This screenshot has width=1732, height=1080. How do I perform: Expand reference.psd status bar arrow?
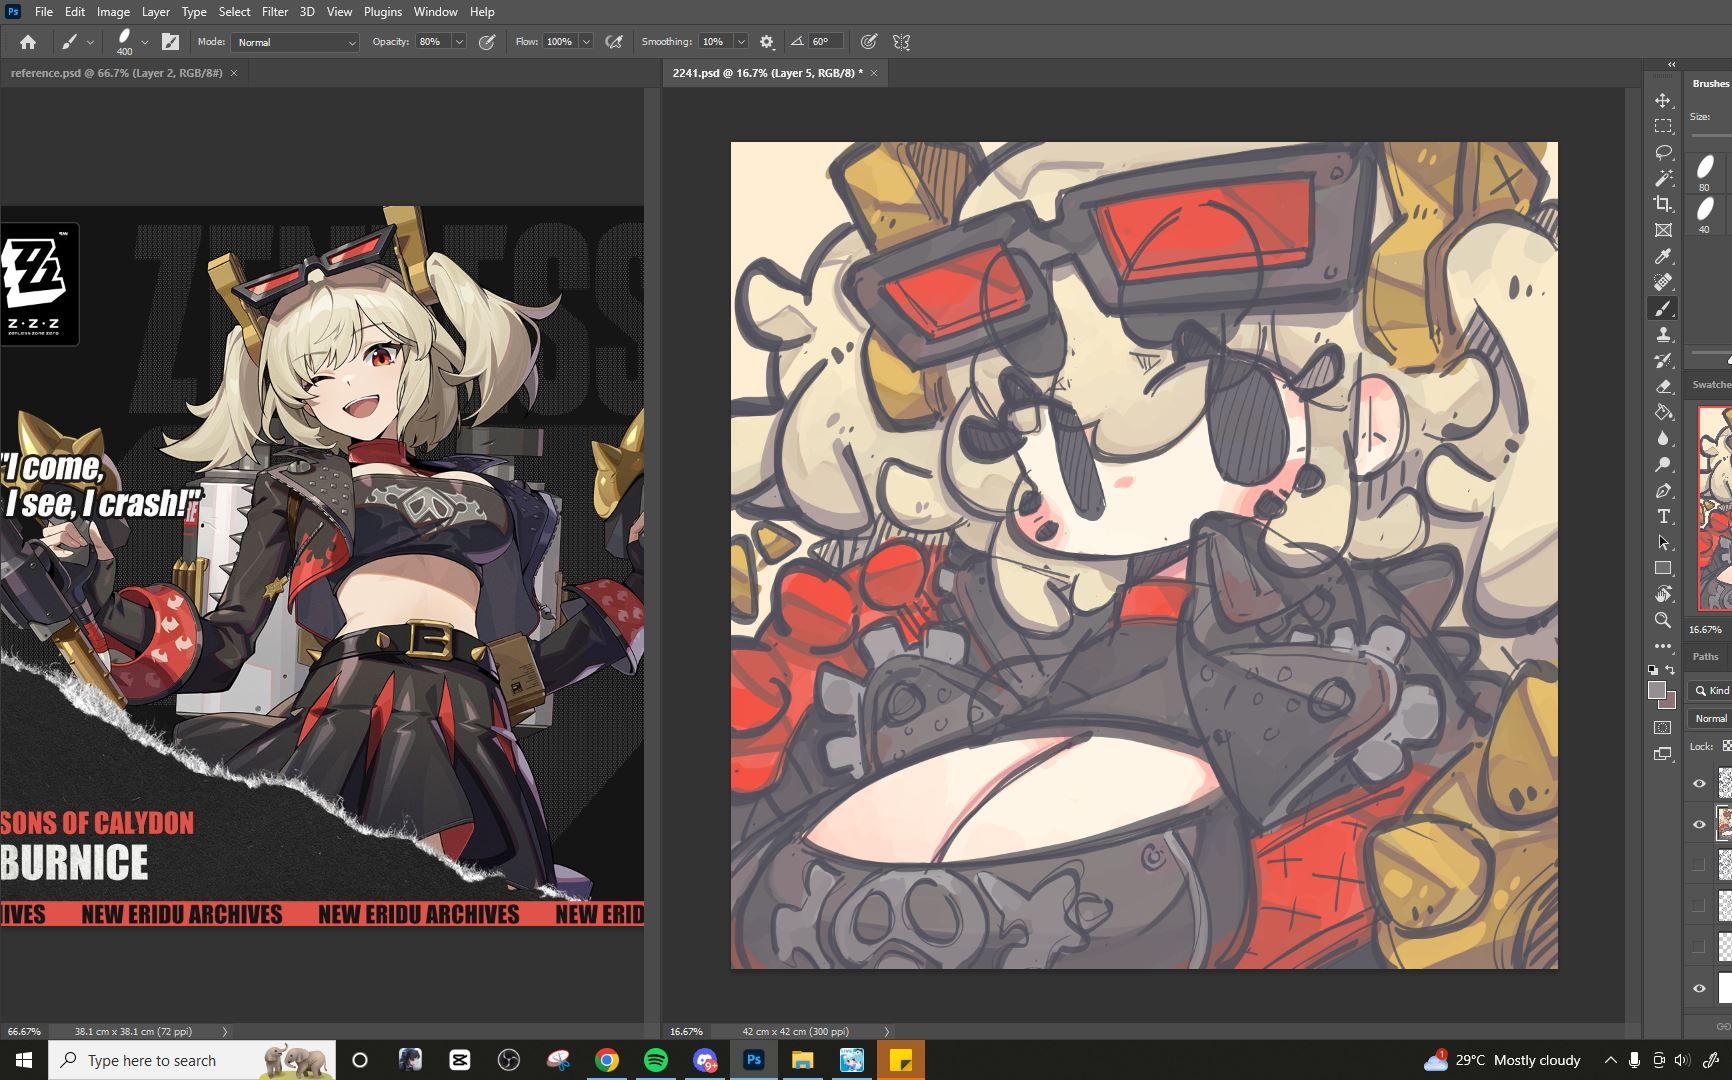tap(224, 1031)
